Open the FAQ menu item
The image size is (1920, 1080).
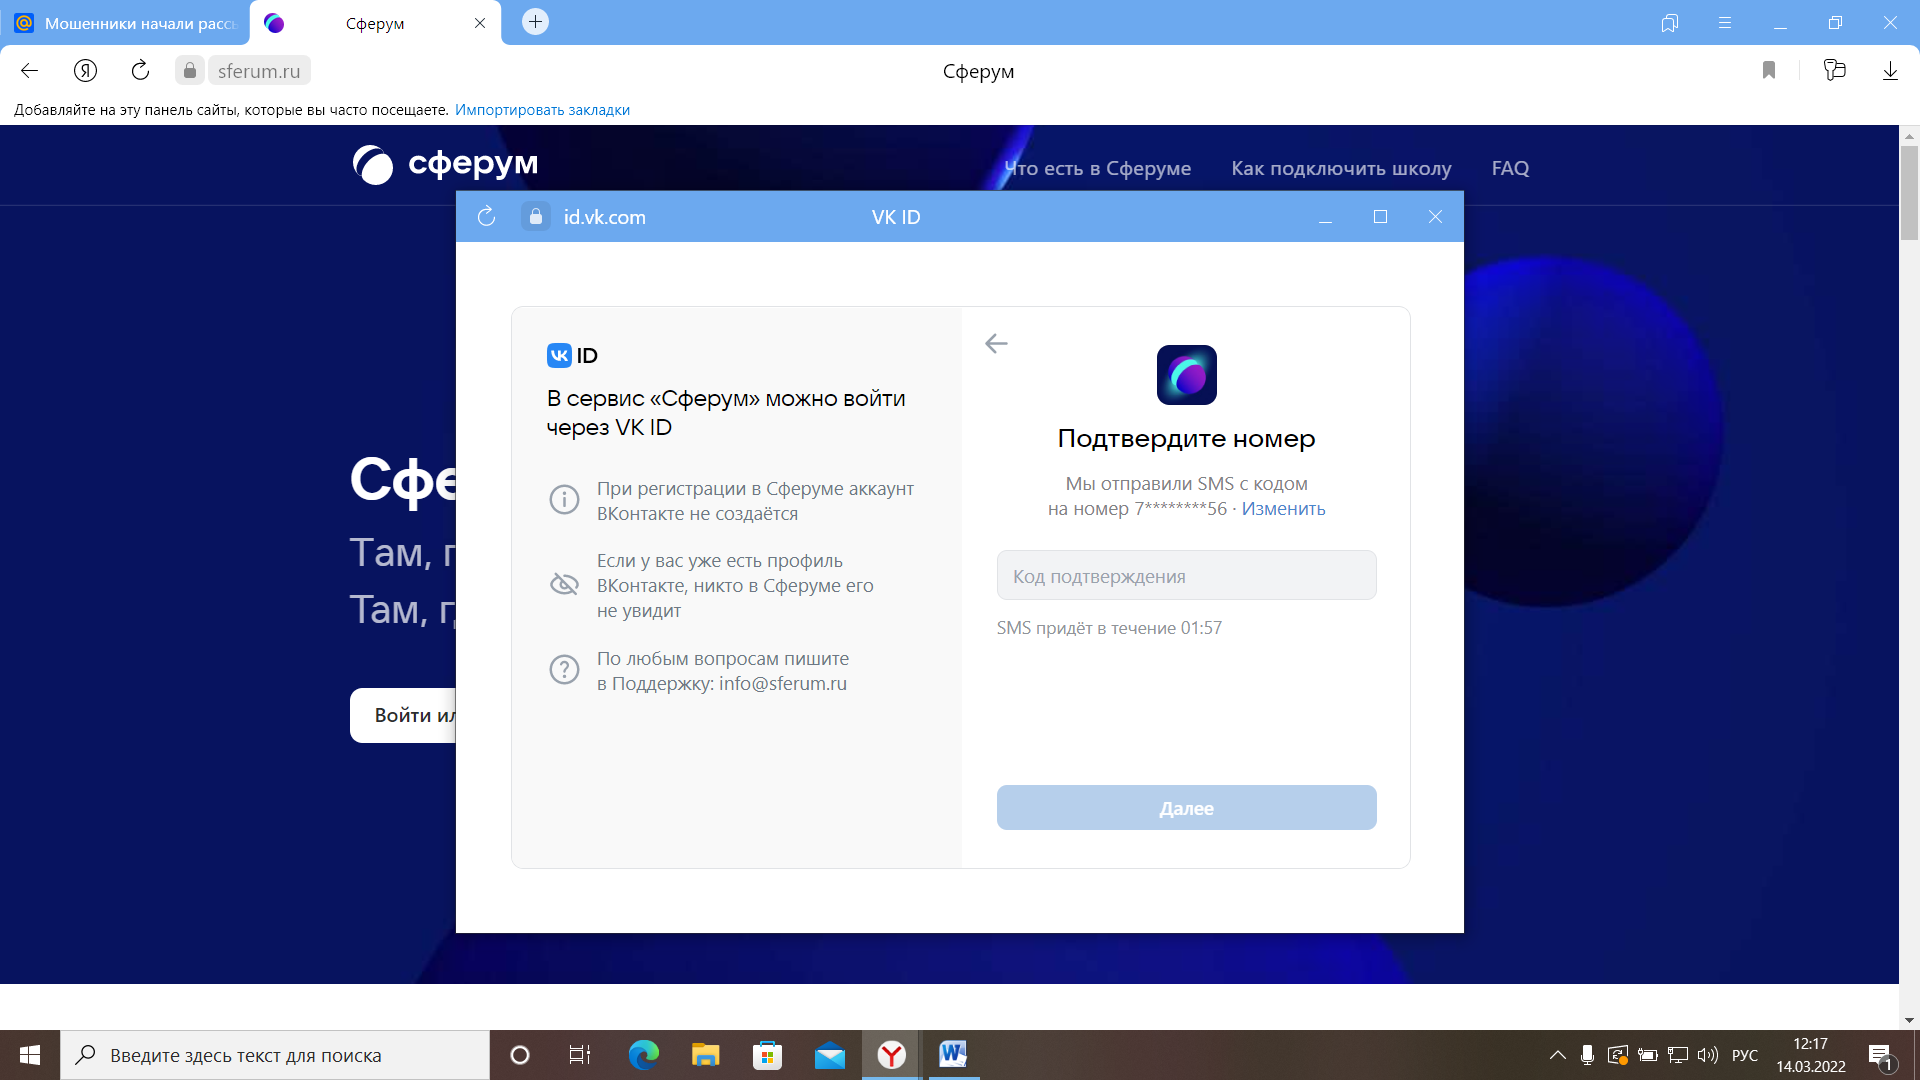pos(1510,168)
